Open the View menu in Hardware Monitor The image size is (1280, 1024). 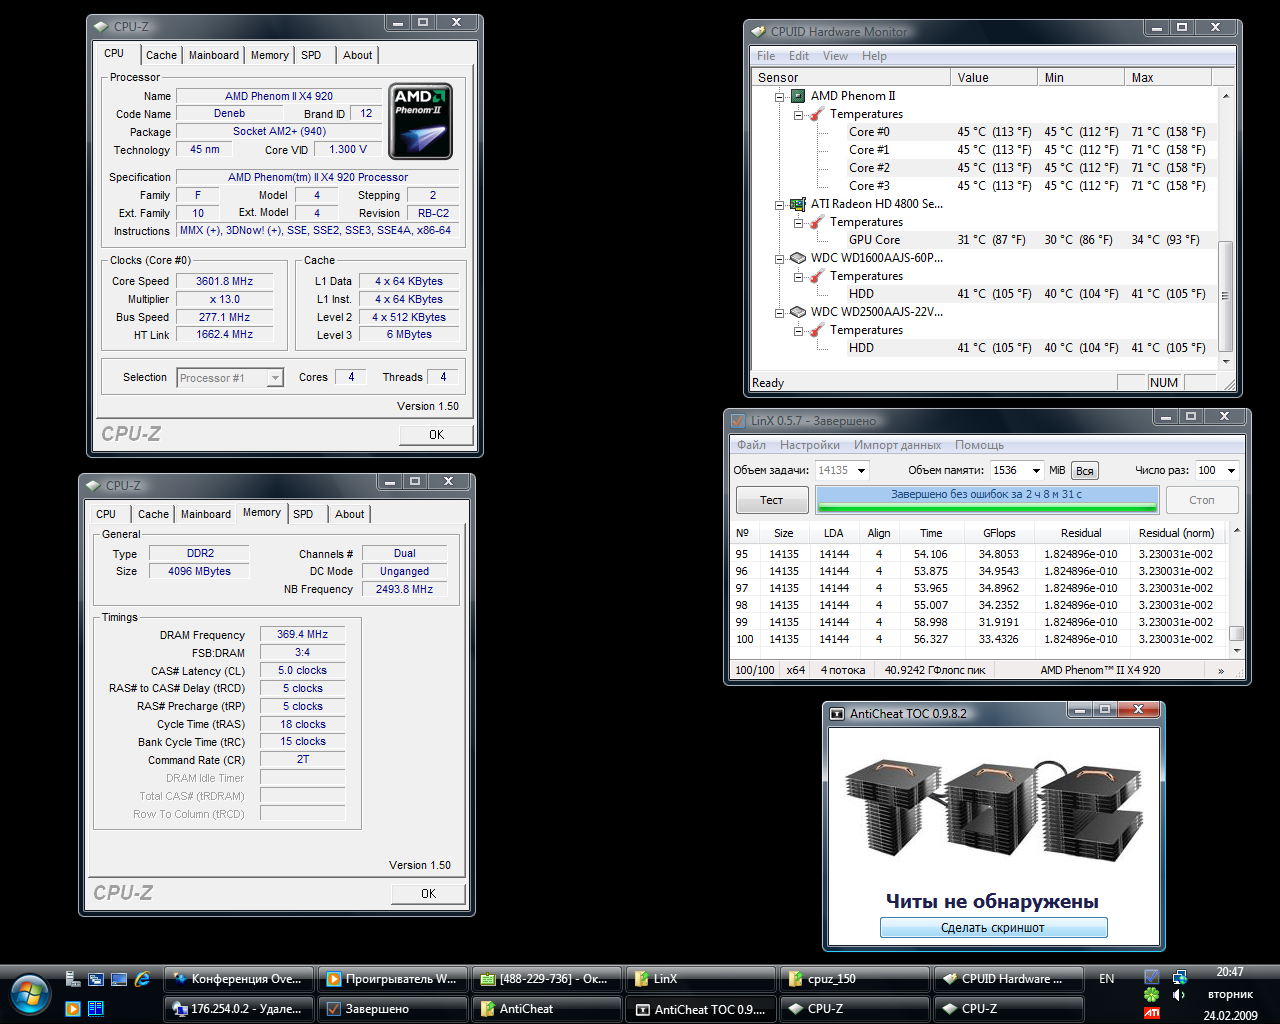(x=835, y=56)
